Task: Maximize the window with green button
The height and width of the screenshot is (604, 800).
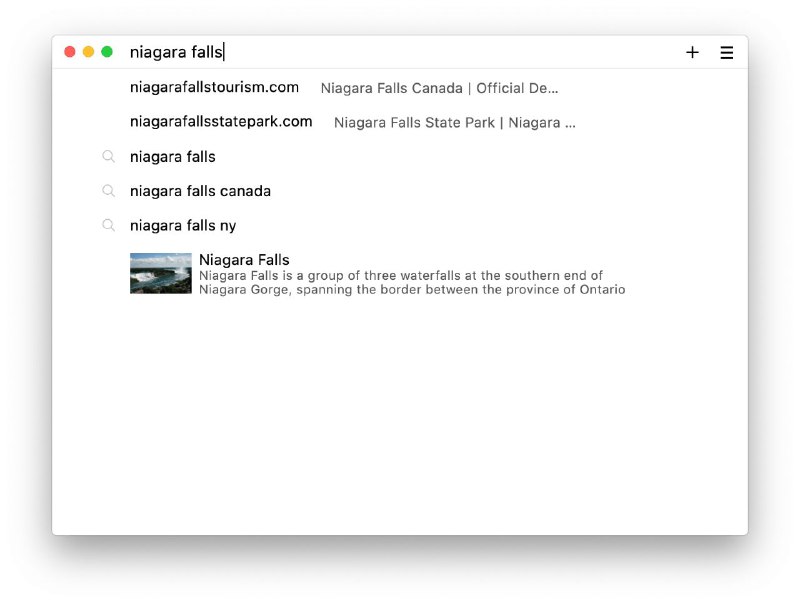Action: click(107, 52)
